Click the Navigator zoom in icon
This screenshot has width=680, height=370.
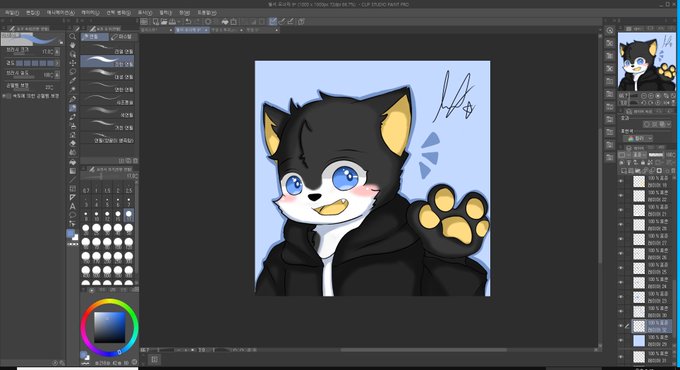651,96
